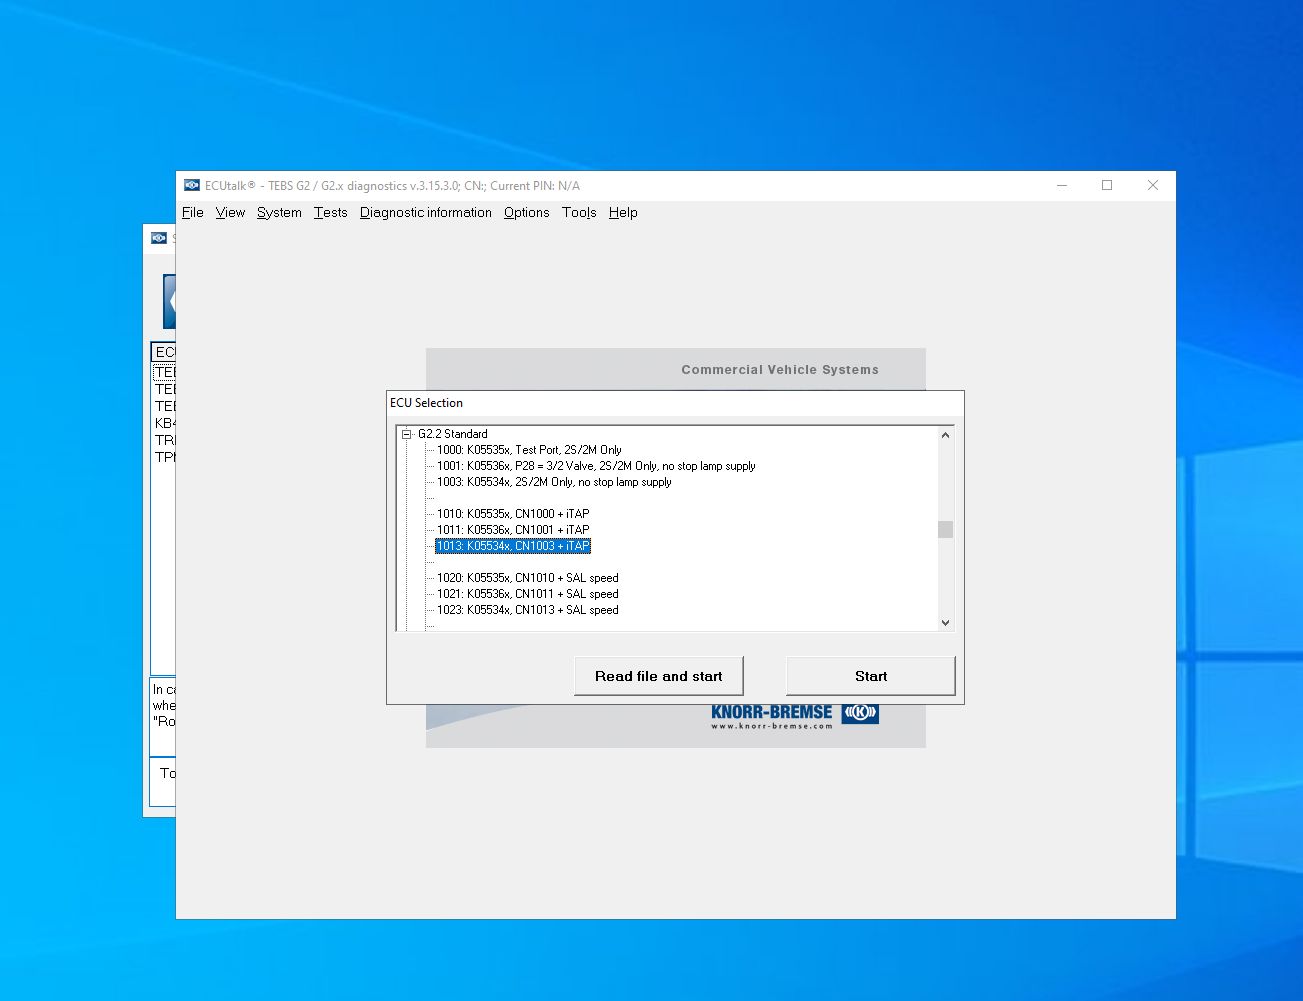The image size is (1303, 1001).
Task: Open the System menu
Action: click(x=278, y=212)
